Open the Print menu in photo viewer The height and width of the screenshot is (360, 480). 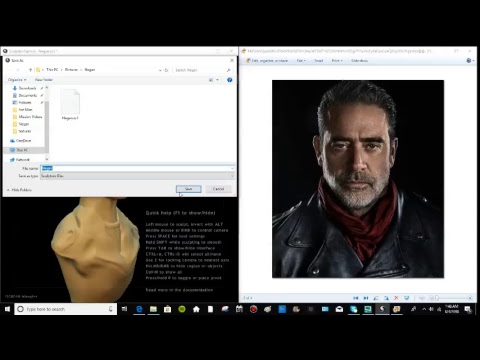pos(337,61)
